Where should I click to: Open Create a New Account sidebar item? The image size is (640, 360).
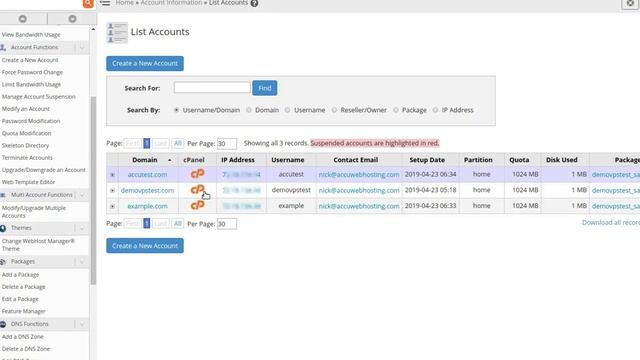pos(30,60)
